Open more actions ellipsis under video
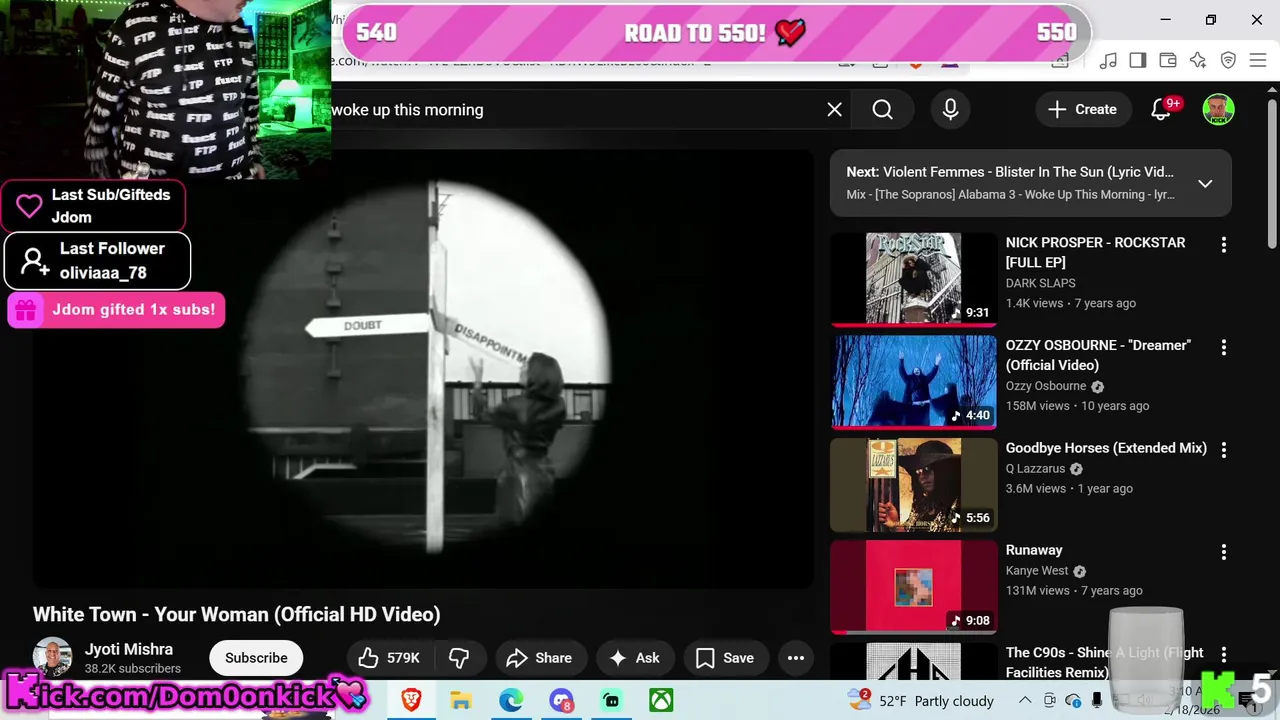Viewport: 1280px width, 720px height. click(x=796, y=658)
